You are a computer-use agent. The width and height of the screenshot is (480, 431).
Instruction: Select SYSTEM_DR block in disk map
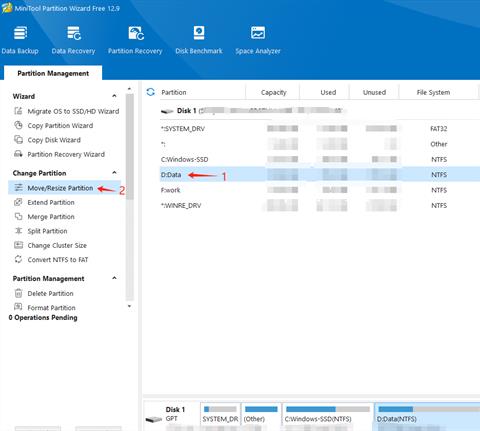coord(220,416)
